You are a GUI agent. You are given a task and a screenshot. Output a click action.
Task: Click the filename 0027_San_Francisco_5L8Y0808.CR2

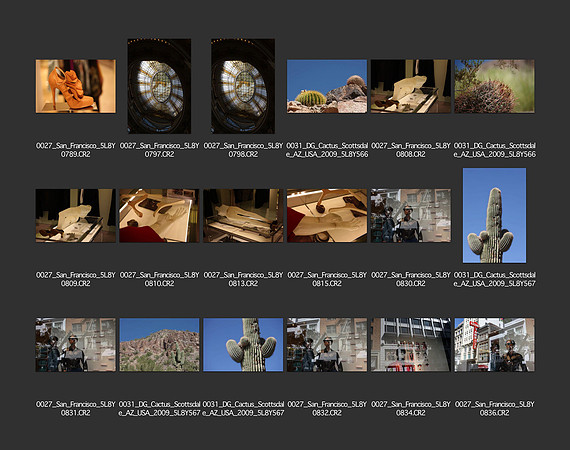pyautogui.click(x=411, y=150)
